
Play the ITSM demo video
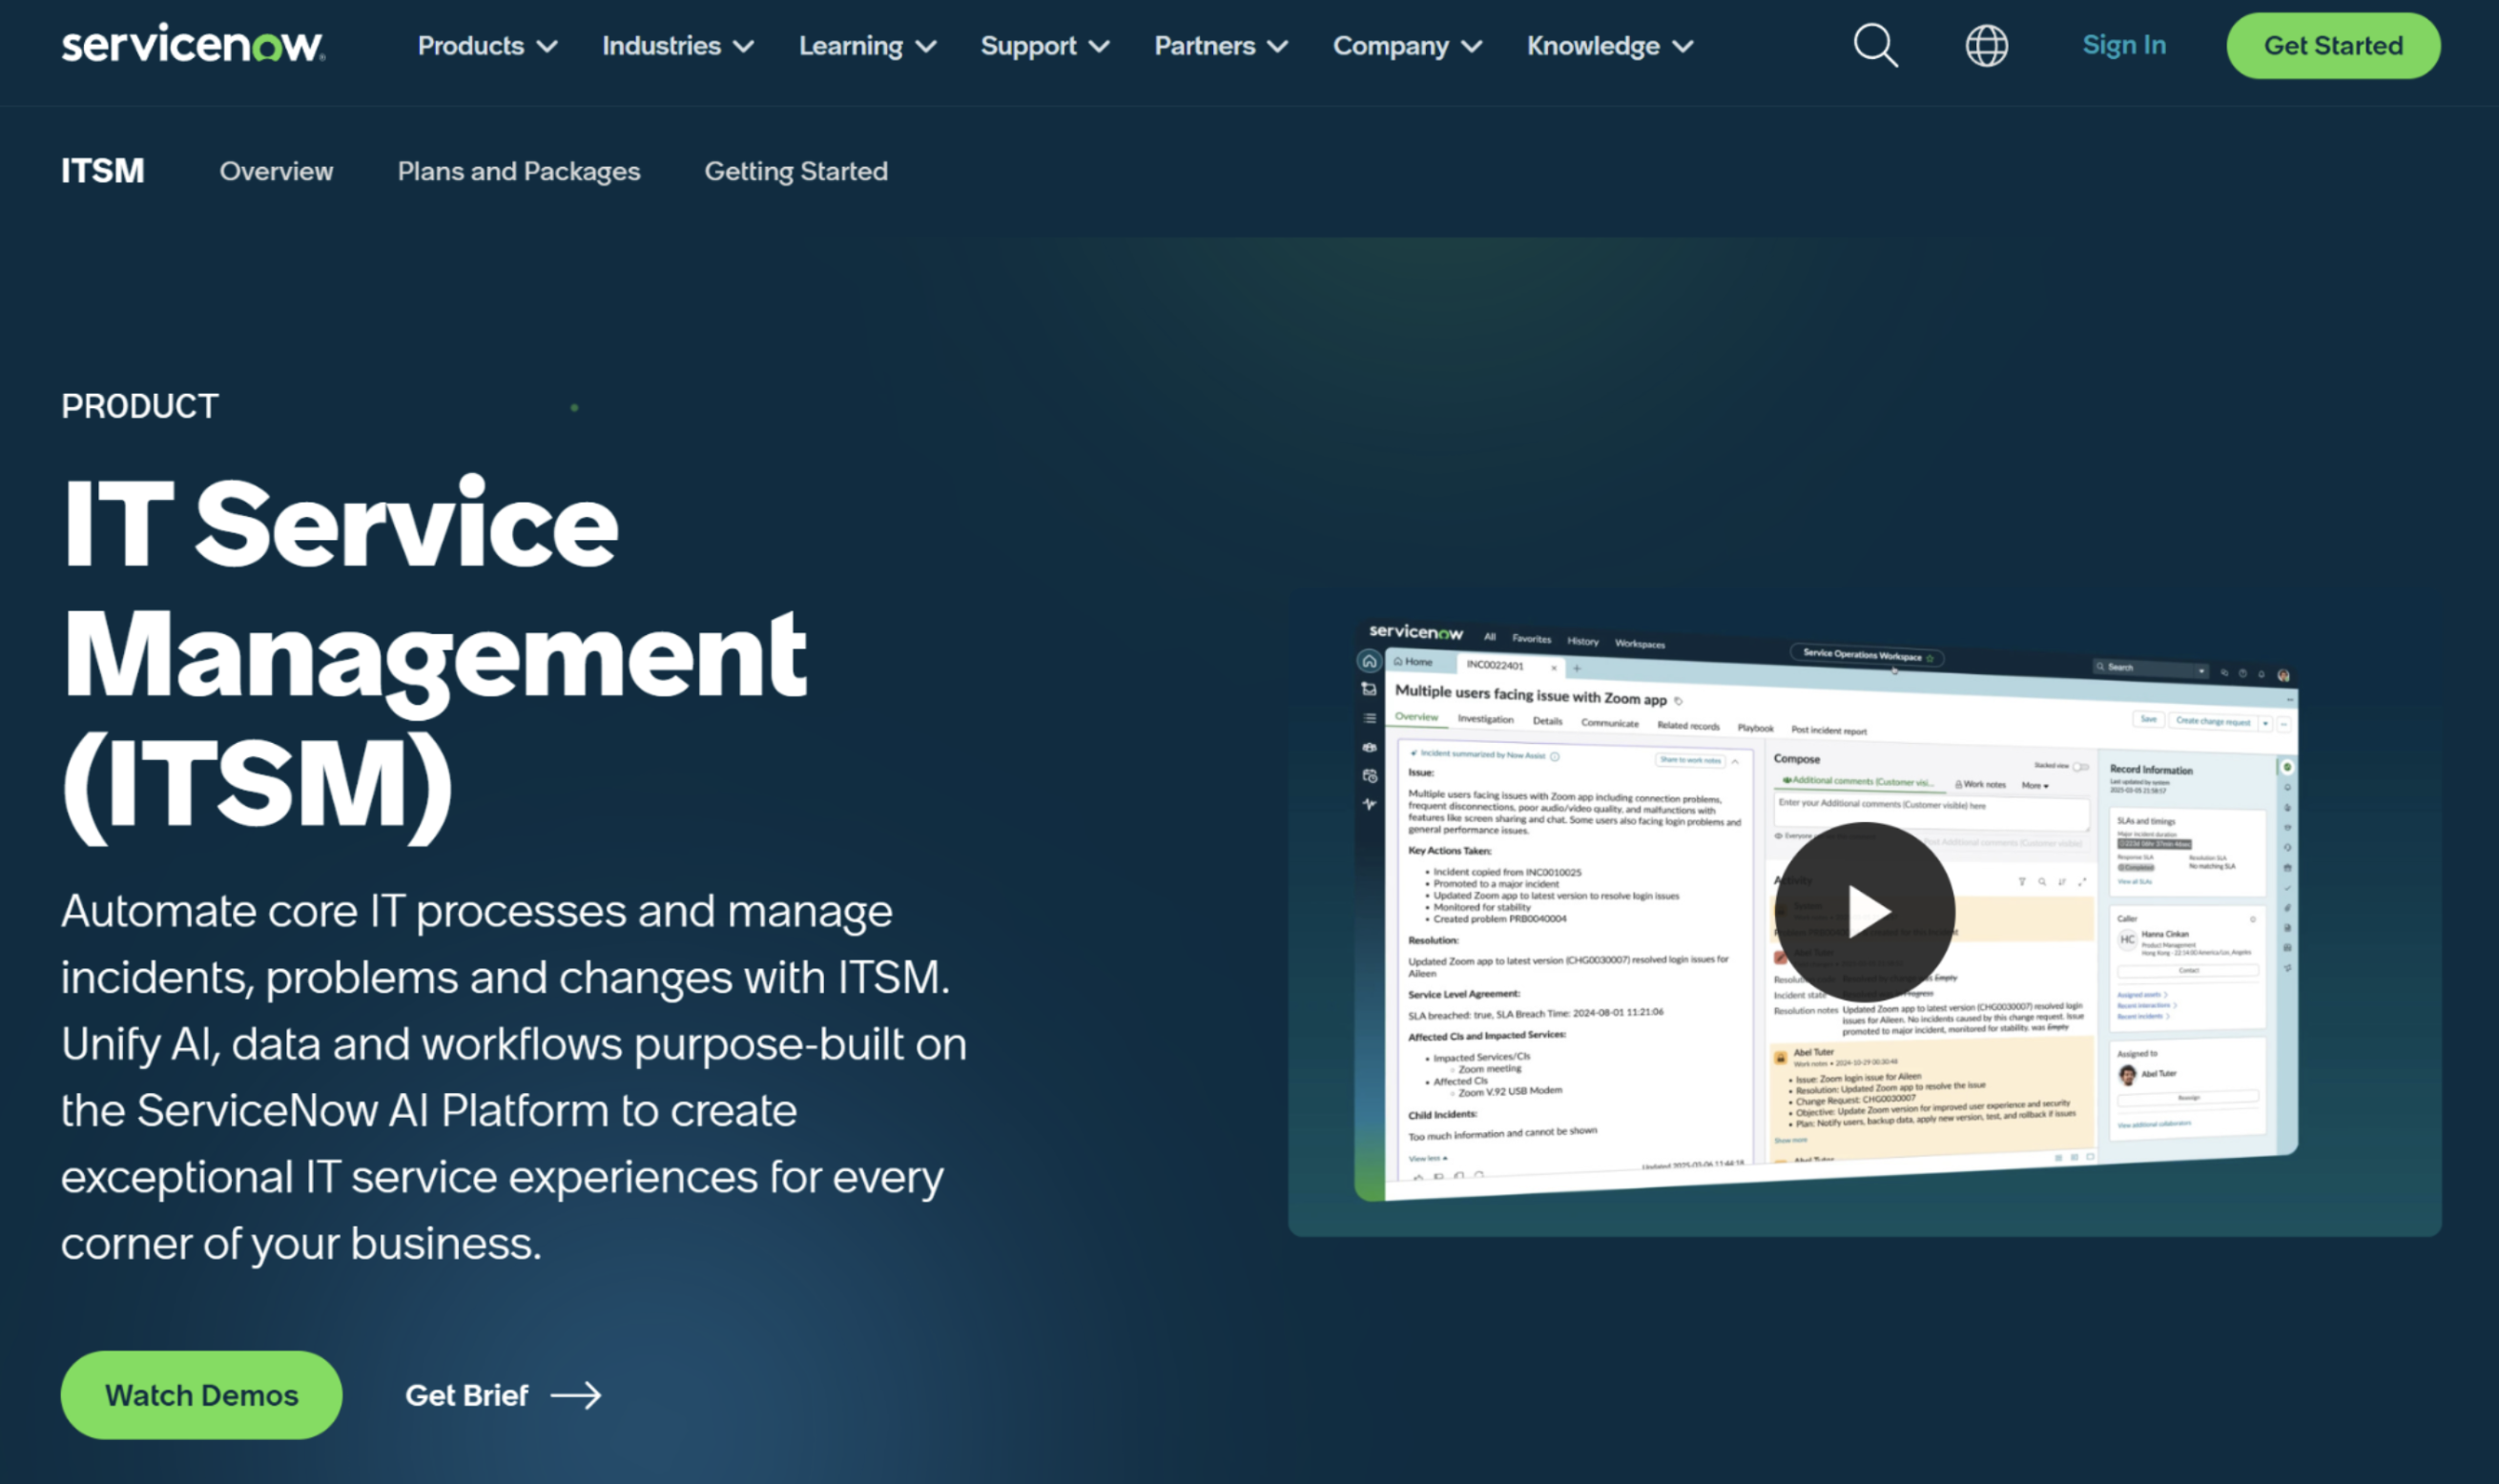click(x=1864, y=911)
